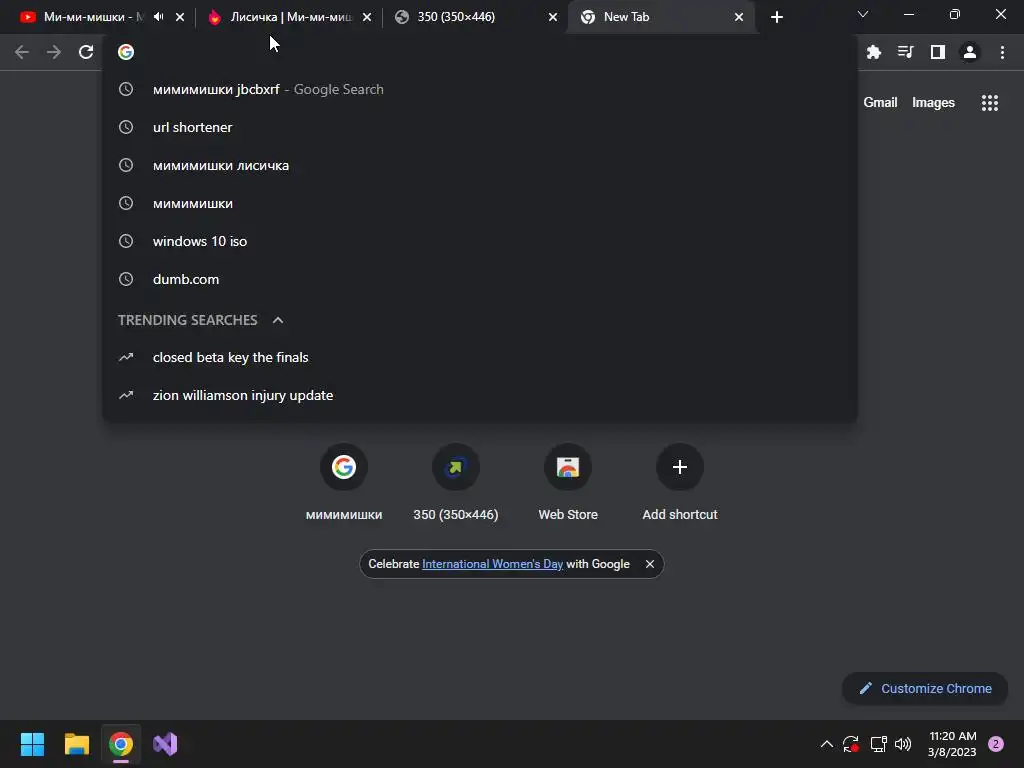Image resolution: width=1024 pixels, height=768 pixels.
Task: Open the tab search dropdown arrow
Action: (x=863, y=14)
